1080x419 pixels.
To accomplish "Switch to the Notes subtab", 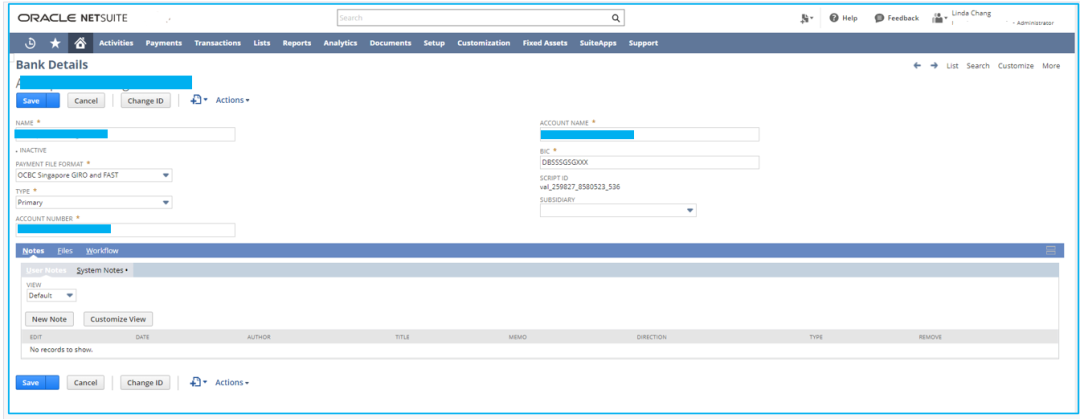I will coord(33,251).
